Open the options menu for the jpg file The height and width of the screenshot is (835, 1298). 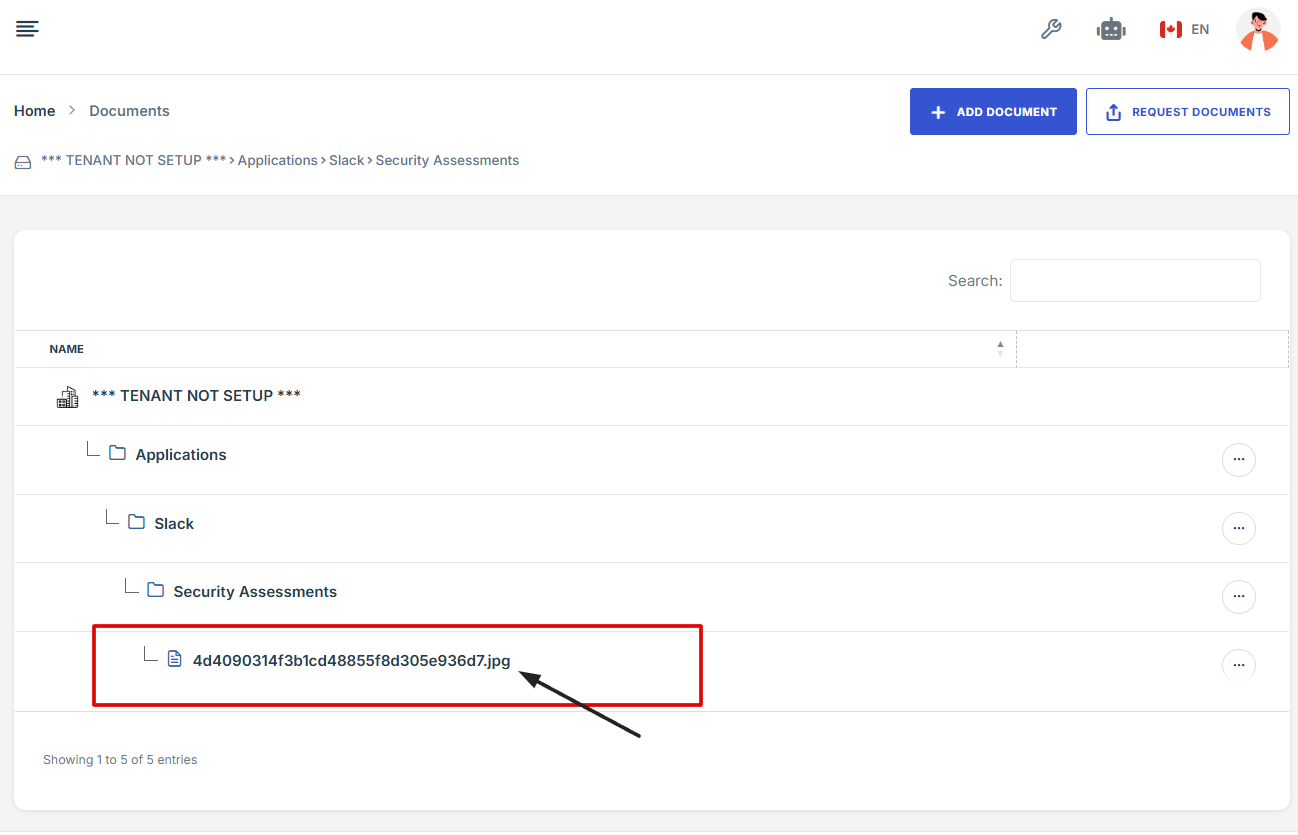pyautogui.click(x=1238, y=665)
